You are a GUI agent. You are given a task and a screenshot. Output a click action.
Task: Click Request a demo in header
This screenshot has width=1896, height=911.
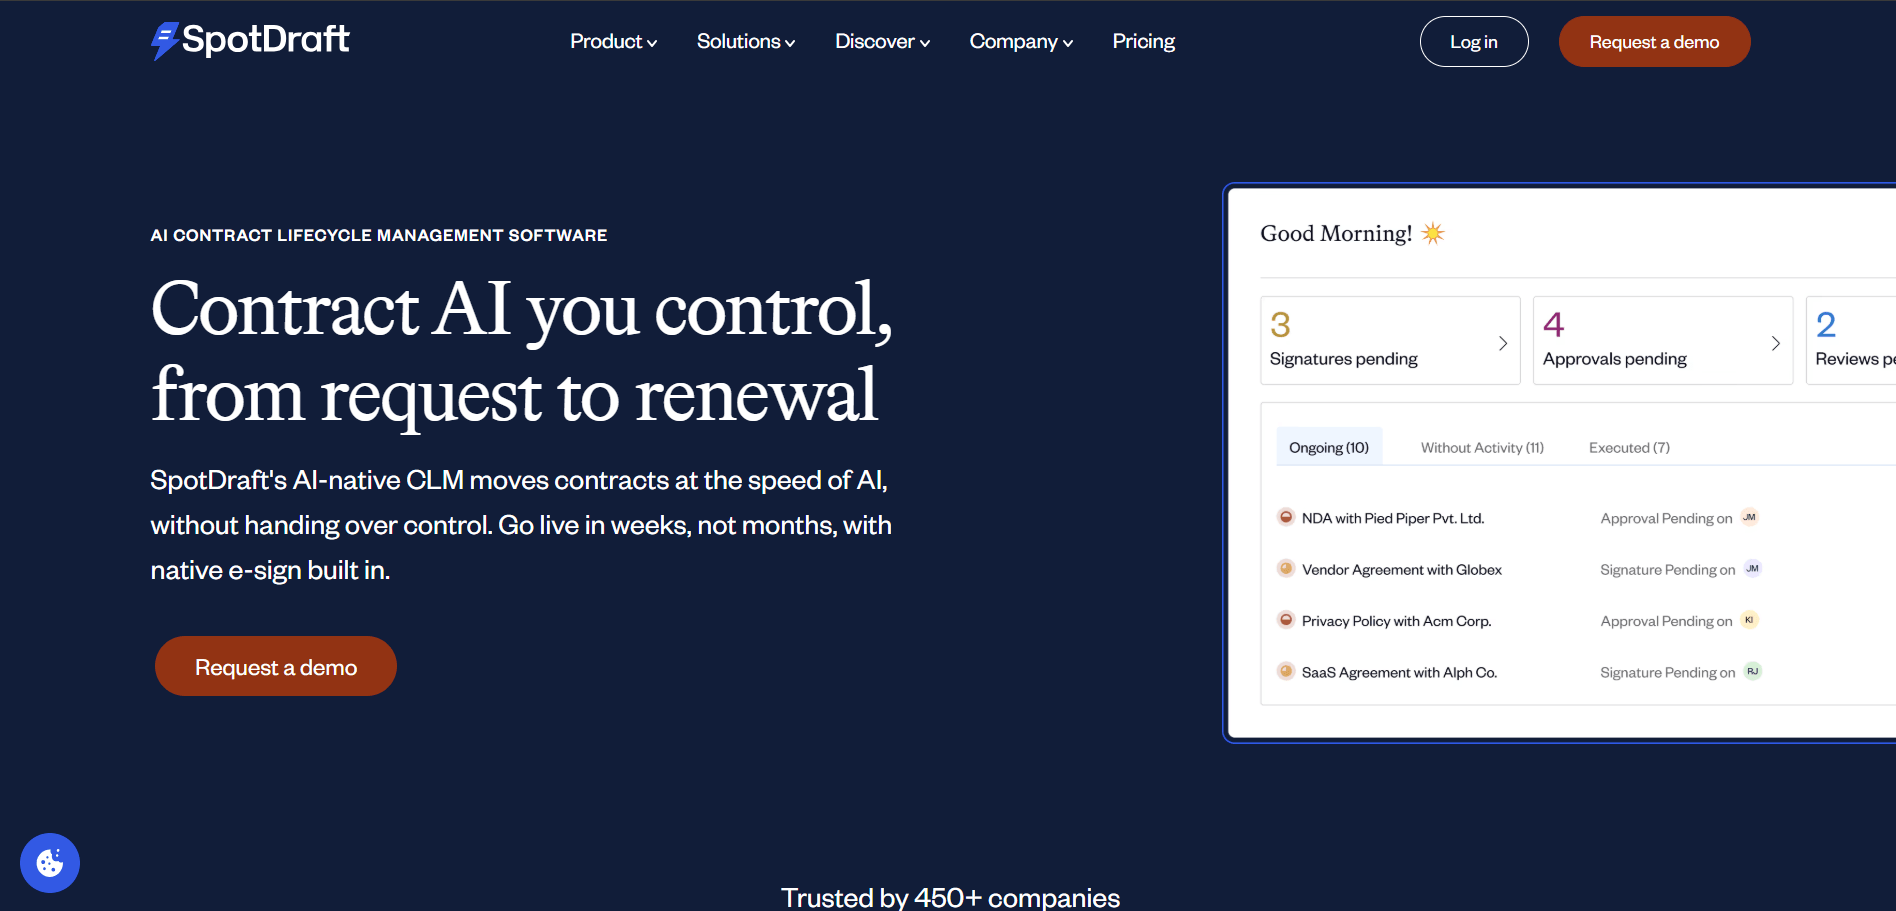click(1654, 42)
